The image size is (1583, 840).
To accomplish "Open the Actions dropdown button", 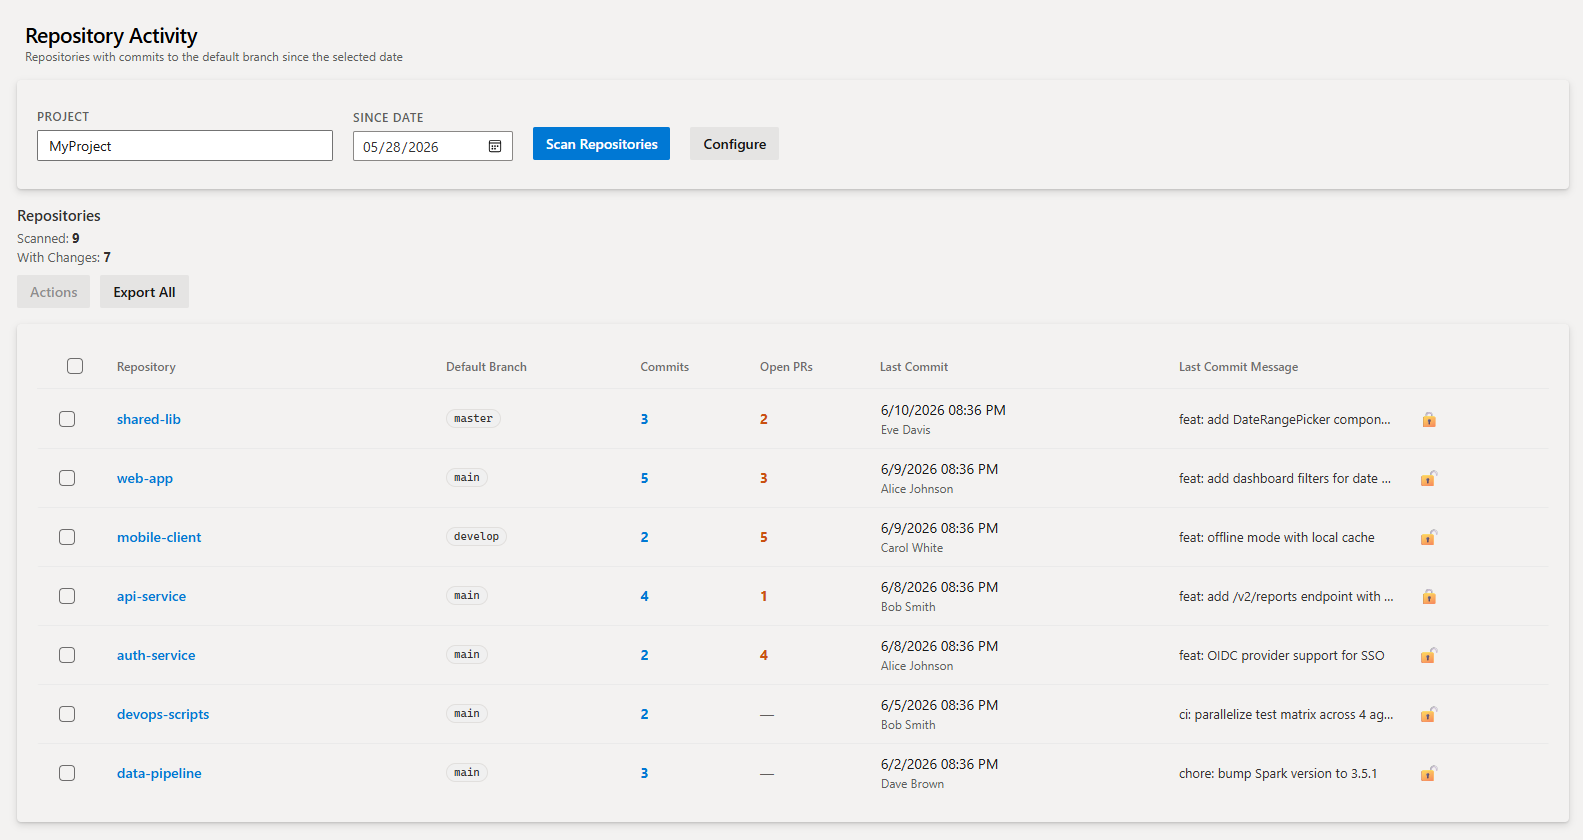I will pos(53,292).
